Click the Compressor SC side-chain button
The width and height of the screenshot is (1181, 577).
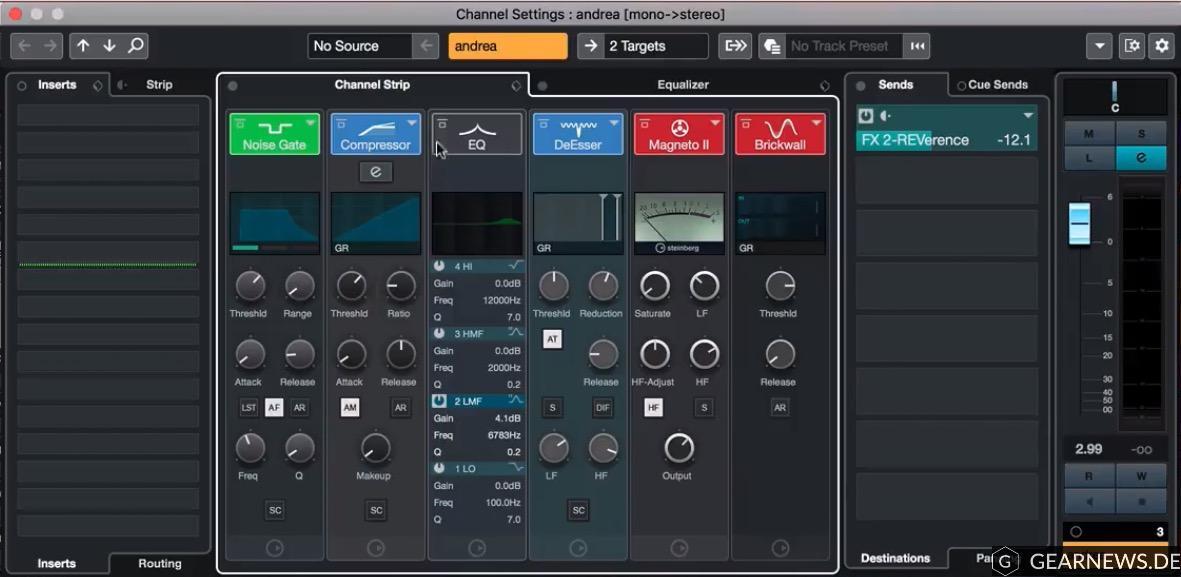(376, 510)
